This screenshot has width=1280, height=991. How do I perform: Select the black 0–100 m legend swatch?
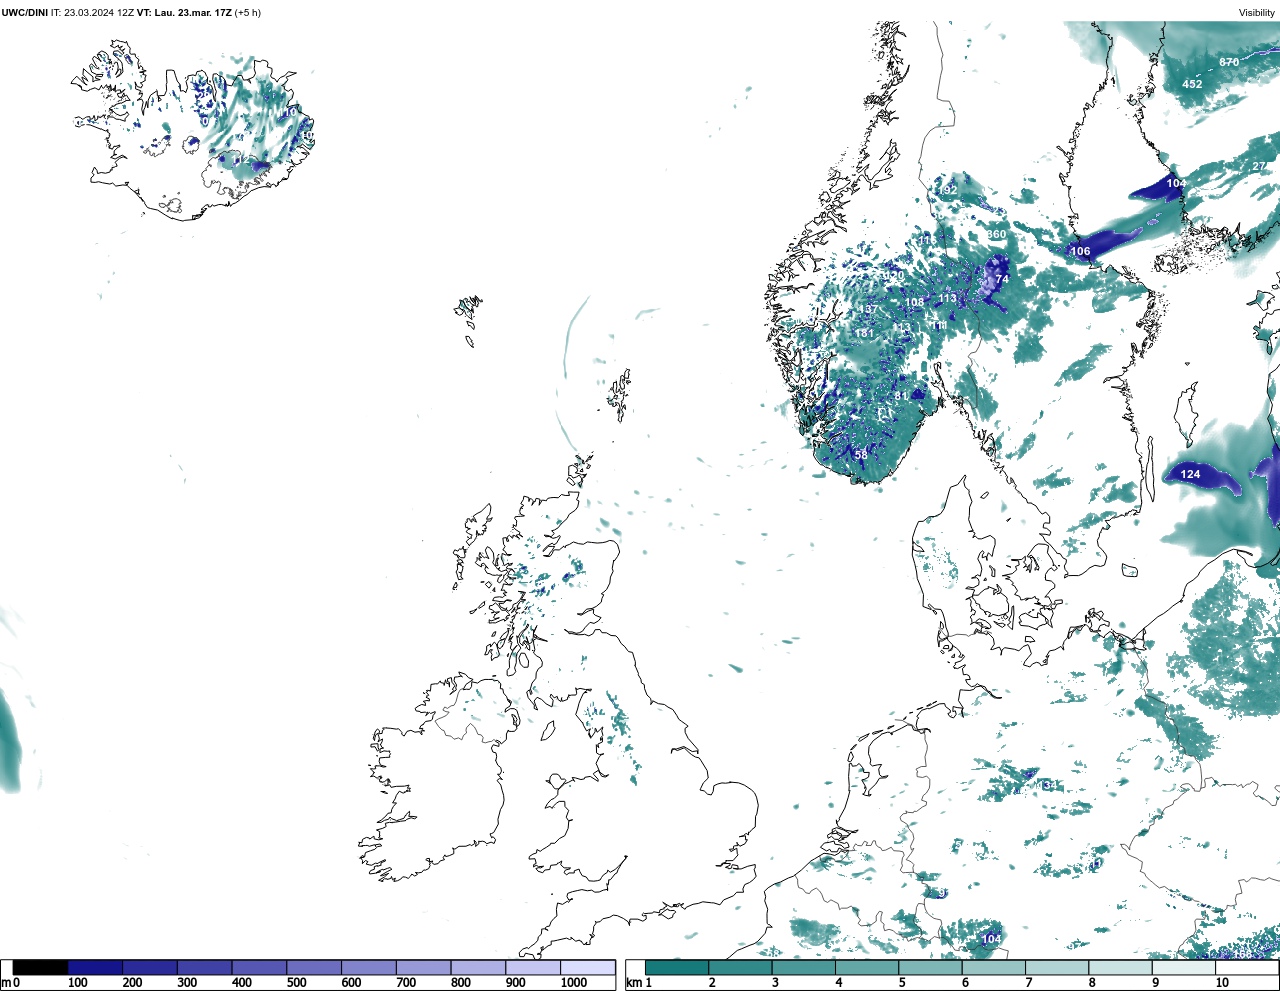[x=41, y=967]
